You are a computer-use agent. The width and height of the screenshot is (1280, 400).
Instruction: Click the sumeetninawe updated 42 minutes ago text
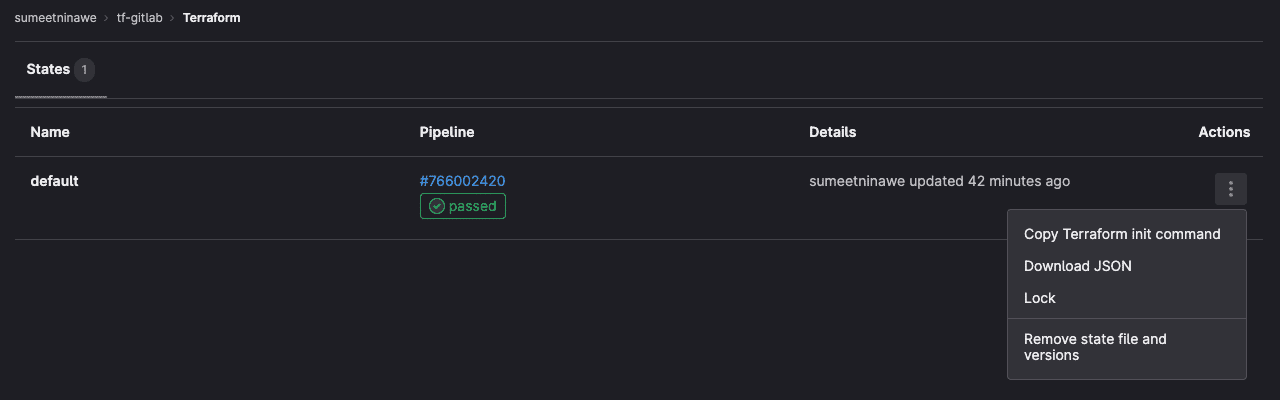pos(939,181)
